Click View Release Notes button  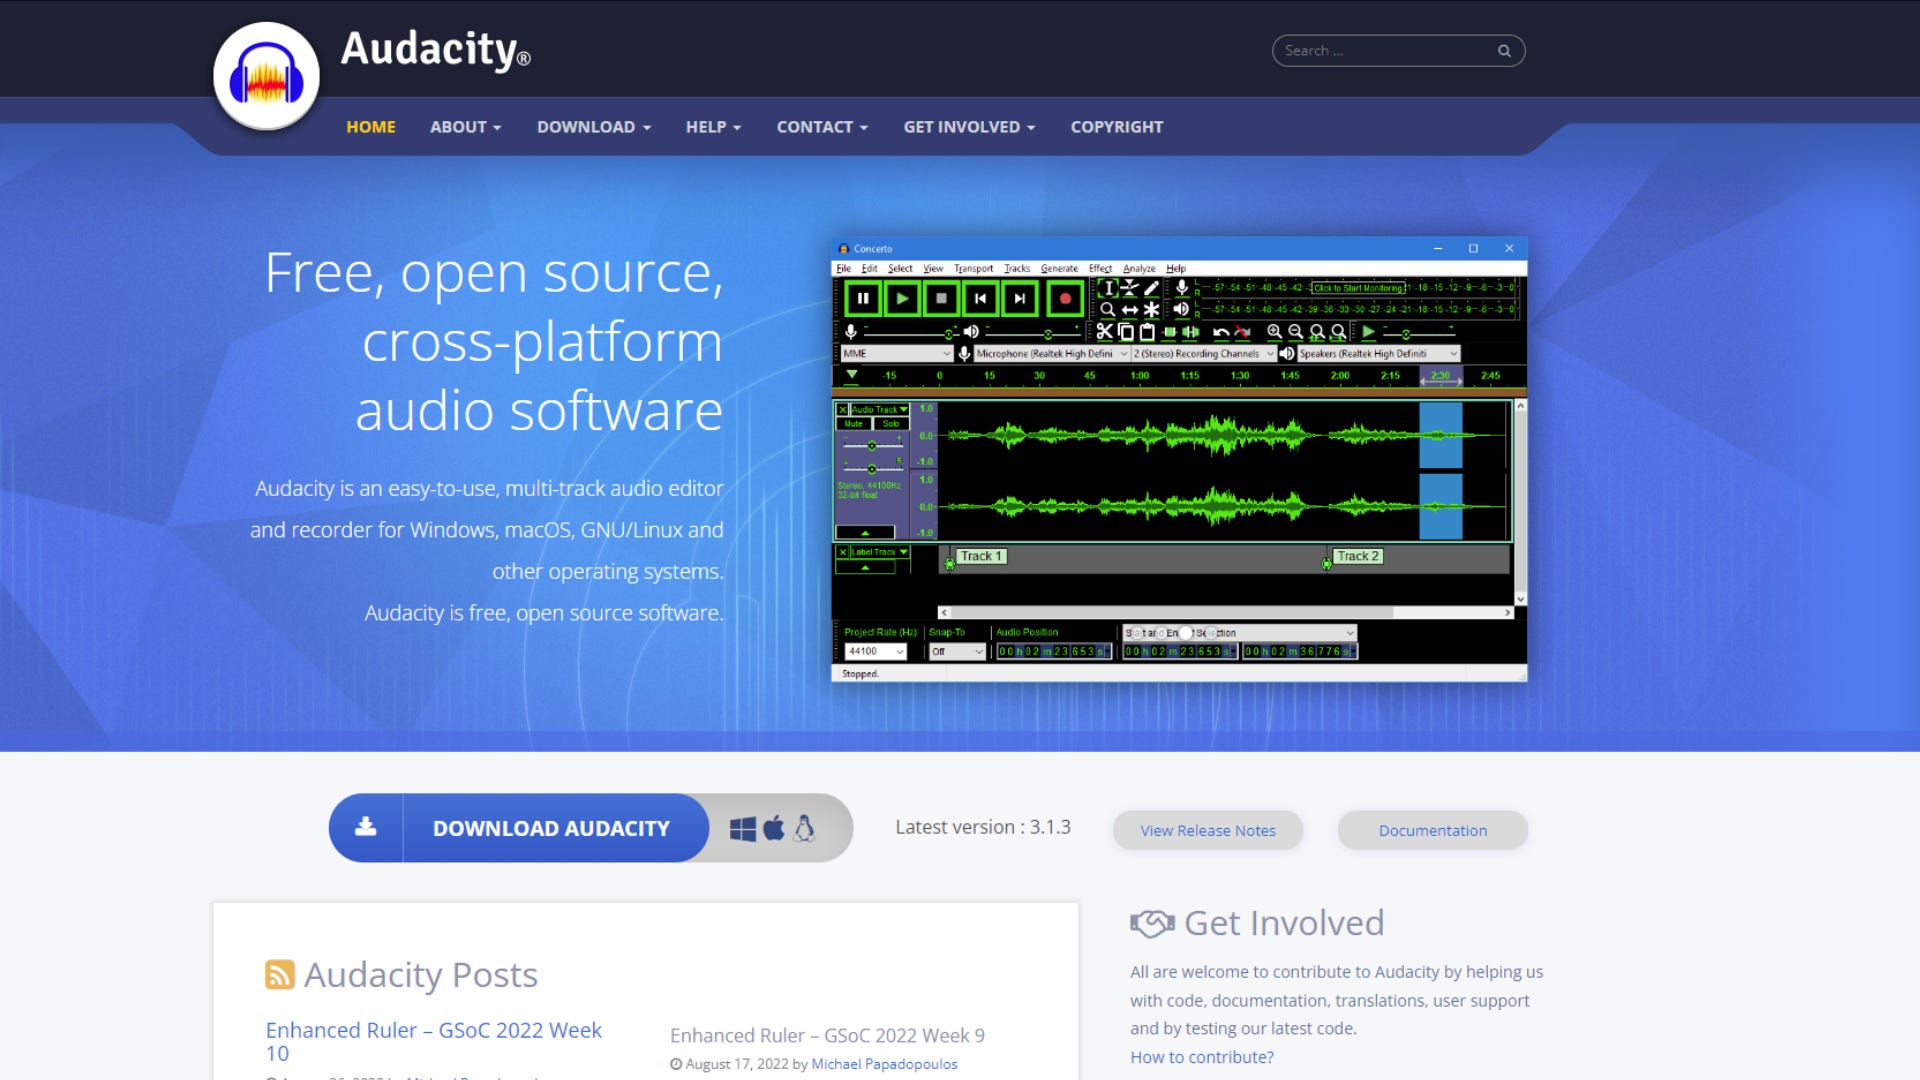pyautogui.click(x=1208, y=831)
